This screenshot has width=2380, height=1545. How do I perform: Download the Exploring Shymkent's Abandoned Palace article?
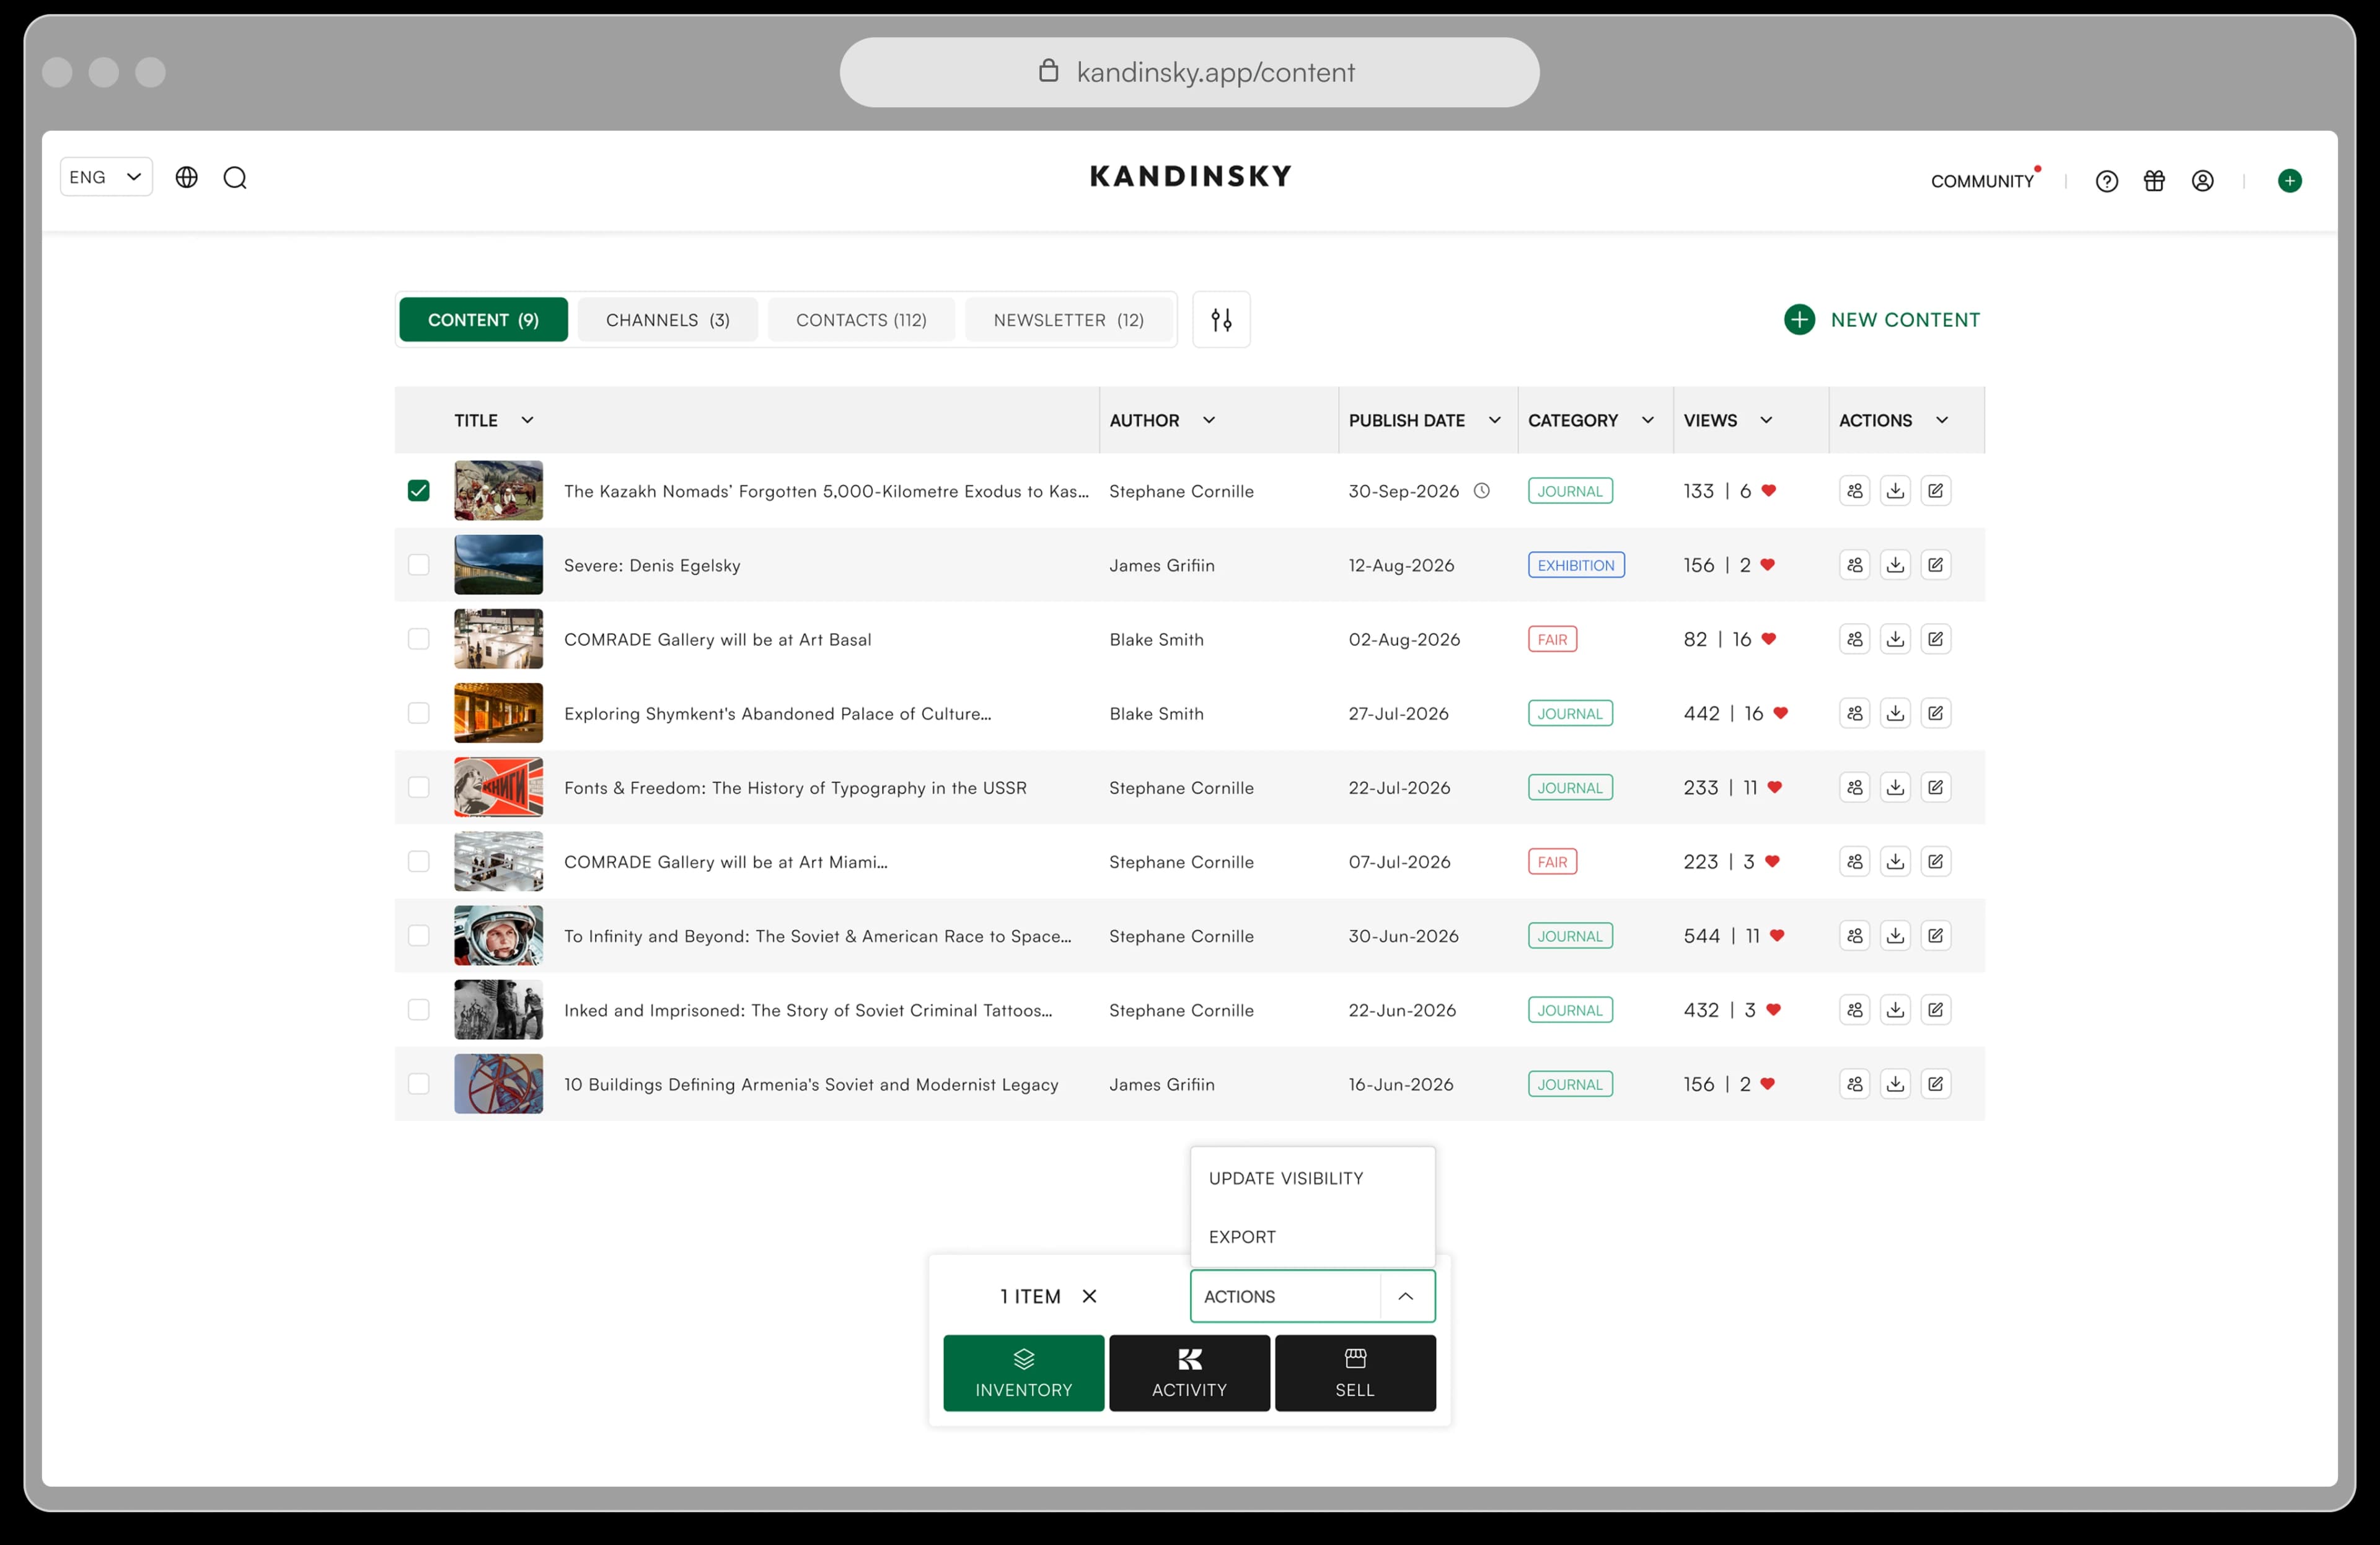[1895, 713]
